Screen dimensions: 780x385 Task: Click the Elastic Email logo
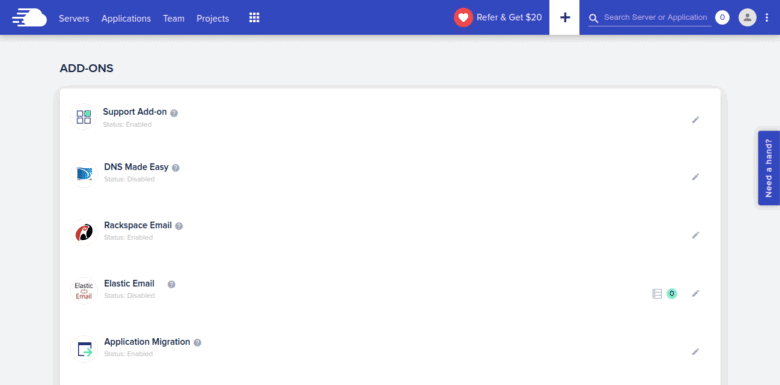(84, 290)
